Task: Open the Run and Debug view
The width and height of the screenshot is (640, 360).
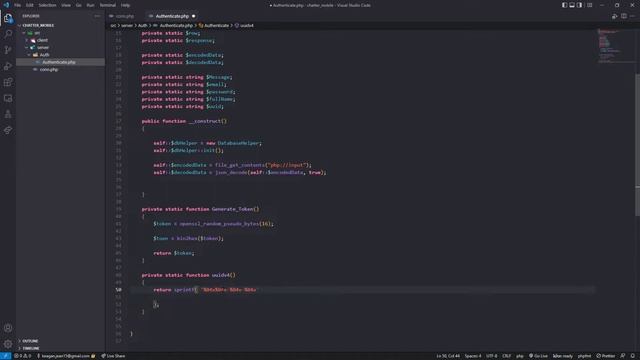Action: [8, 66]
